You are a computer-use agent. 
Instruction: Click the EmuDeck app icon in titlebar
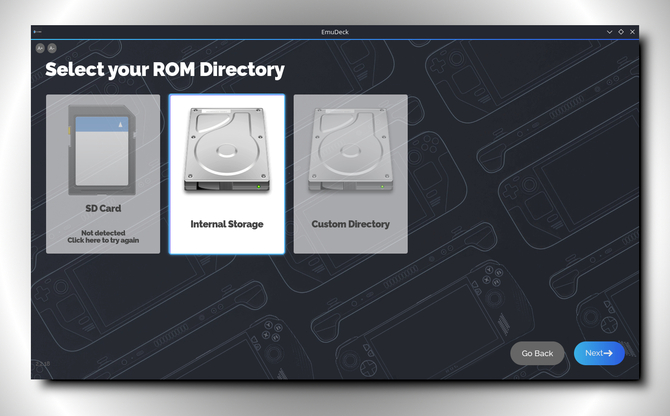point(38,32)
